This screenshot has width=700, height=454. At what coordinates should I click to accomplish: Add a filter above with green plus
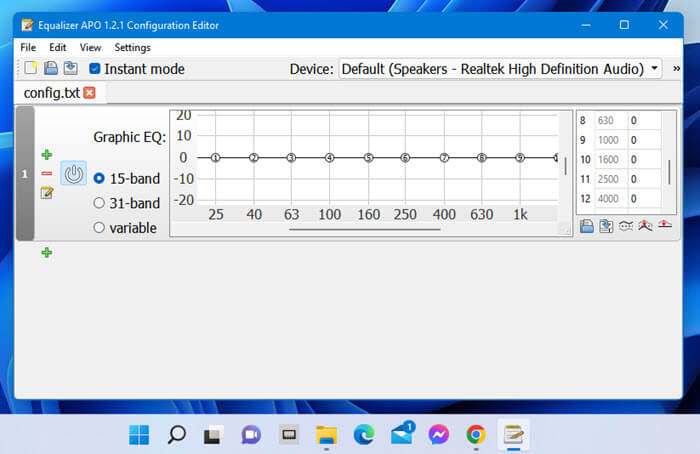pos(47,155)
